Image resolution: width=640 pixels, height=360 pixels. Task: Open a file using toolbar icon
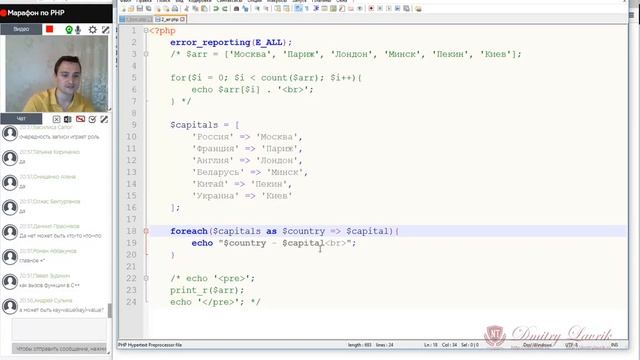pos(131,8)
